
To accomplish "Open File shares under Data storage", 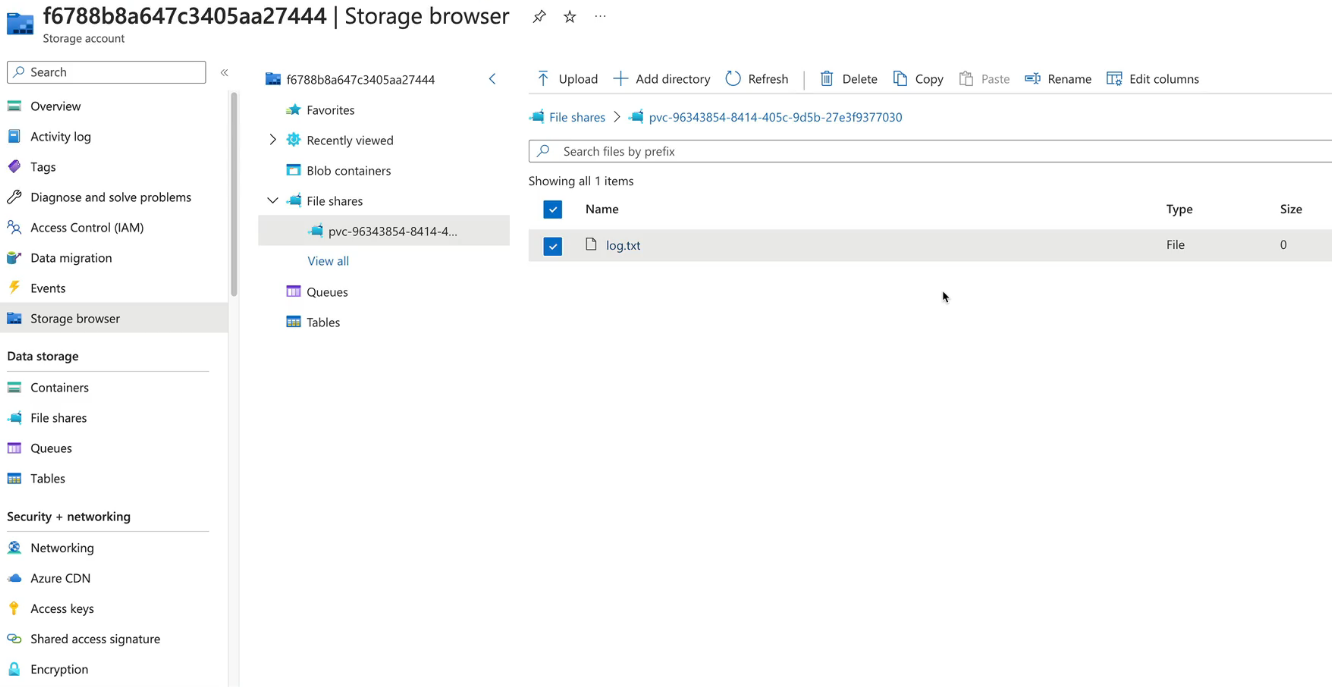I will pyautogui.click(x=58, y=418).
